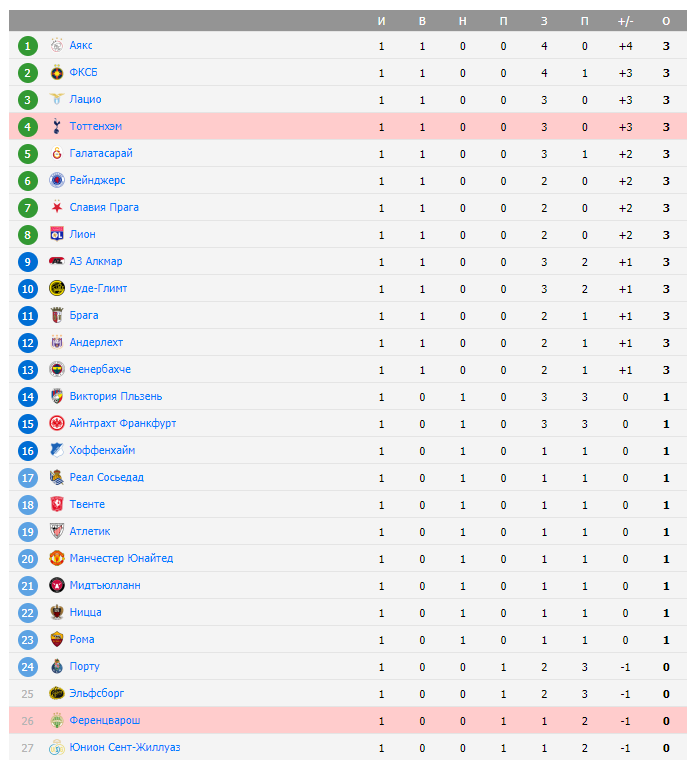Open the Реал Сосьедад team link

(106, 477)
